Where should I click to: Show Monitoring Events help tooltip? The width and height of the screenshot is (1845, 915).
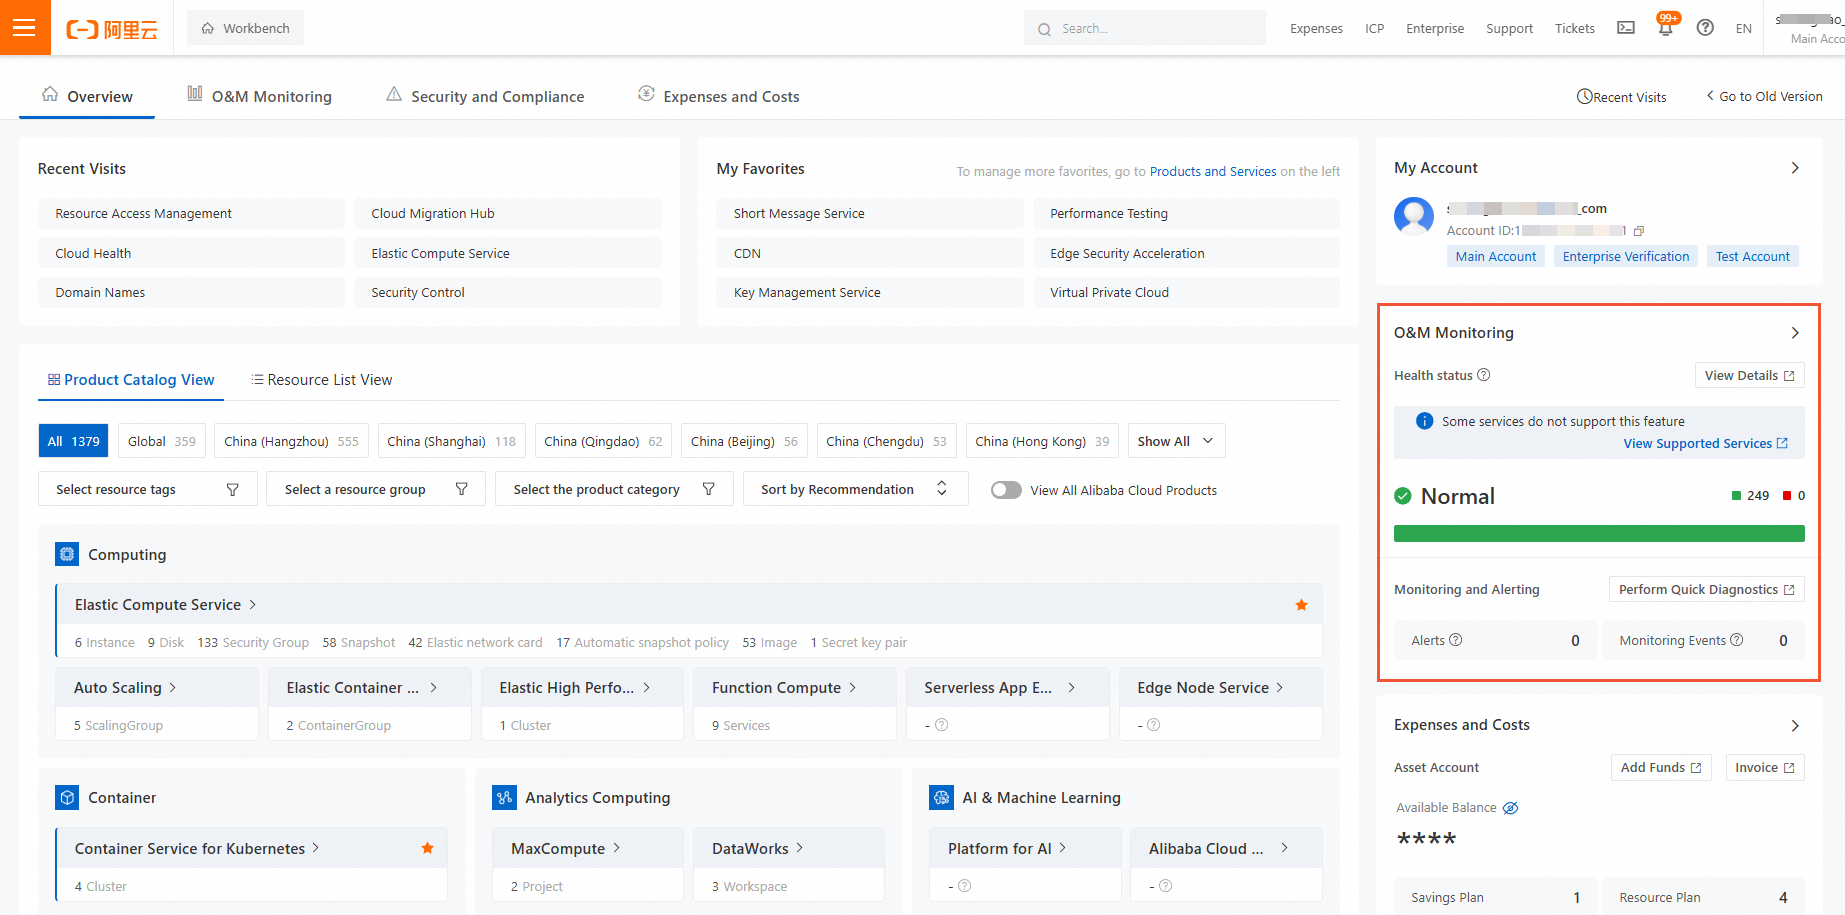pyautogui.click(x=1737, y=640)
